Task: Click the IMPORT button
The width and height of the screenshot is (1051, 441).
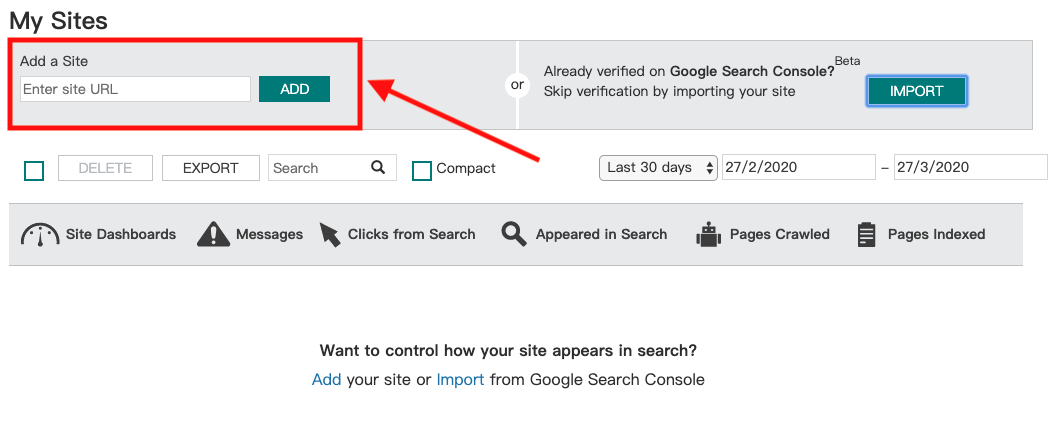Action: tap(917, 91)
